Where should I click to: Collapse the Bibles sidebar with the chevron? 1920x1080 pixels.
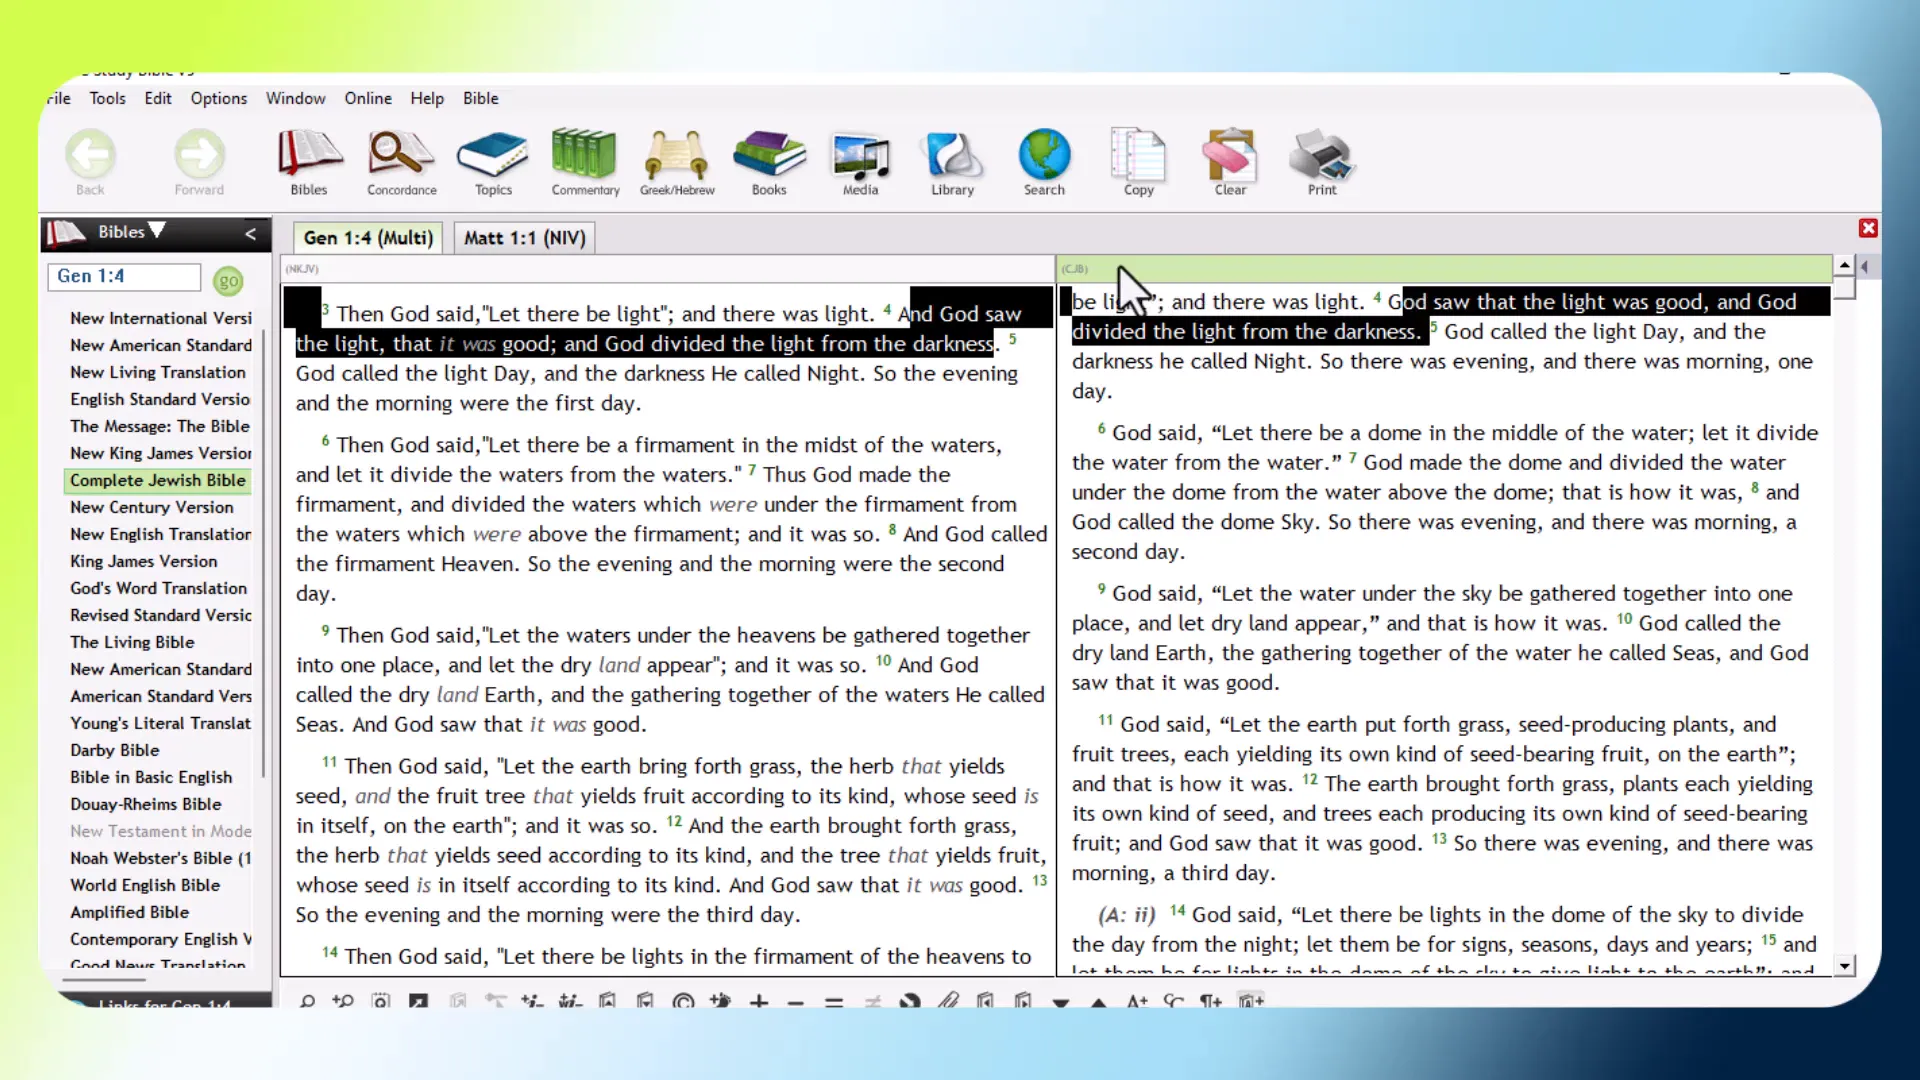pyautogui.click(x=251, y=233)
